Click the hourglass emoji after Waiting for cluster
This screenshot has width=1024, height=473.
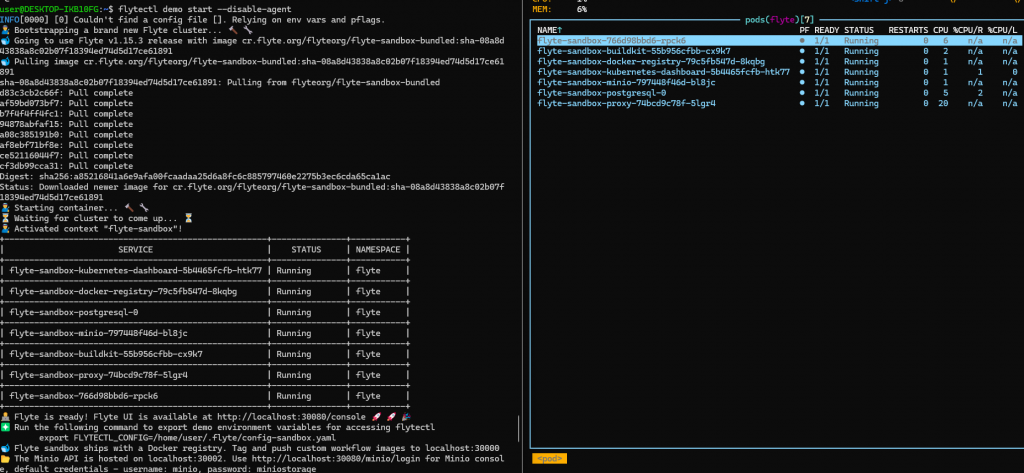pos(189,218)
